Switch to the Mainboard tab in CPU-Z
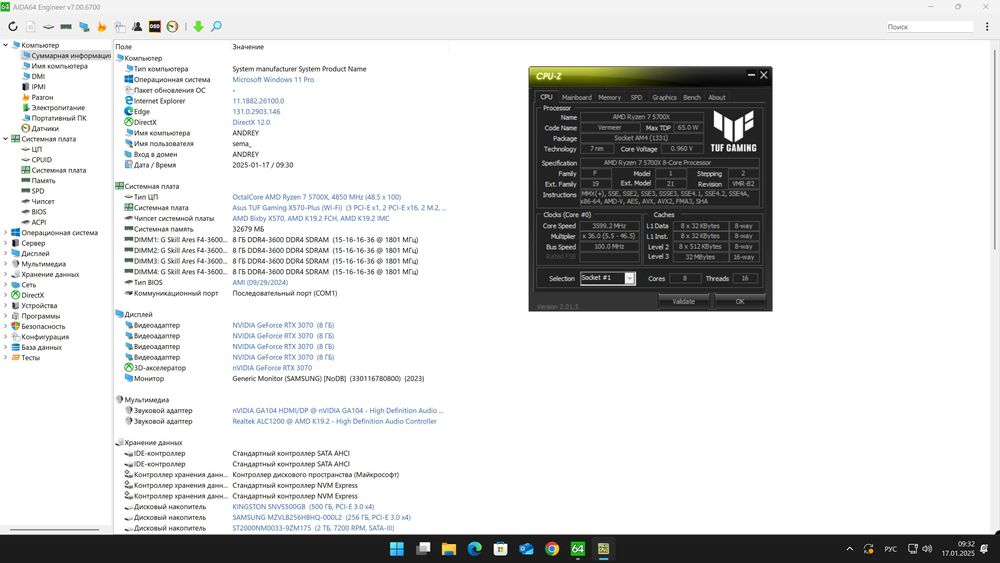This screenshot has width=1000, height=563. point(577,98)
